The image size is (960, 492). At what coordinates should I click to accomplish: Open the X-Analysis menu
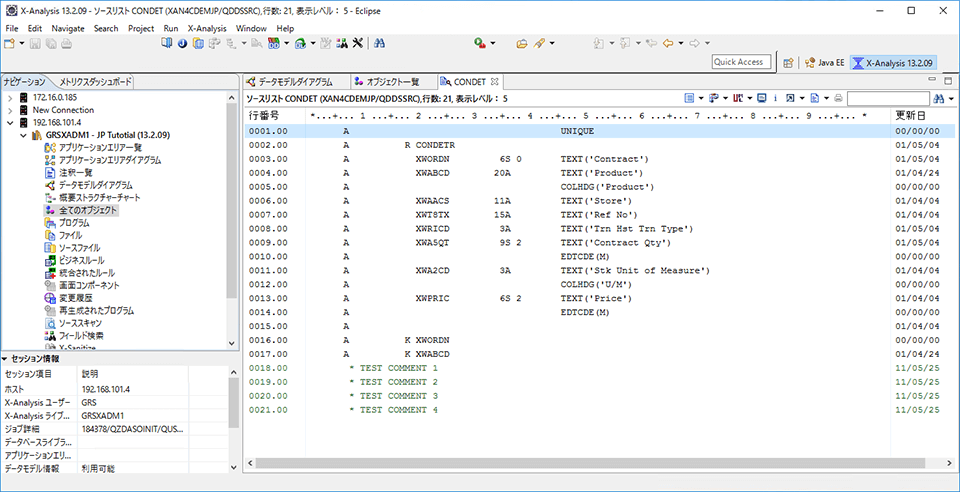(207, 28)
